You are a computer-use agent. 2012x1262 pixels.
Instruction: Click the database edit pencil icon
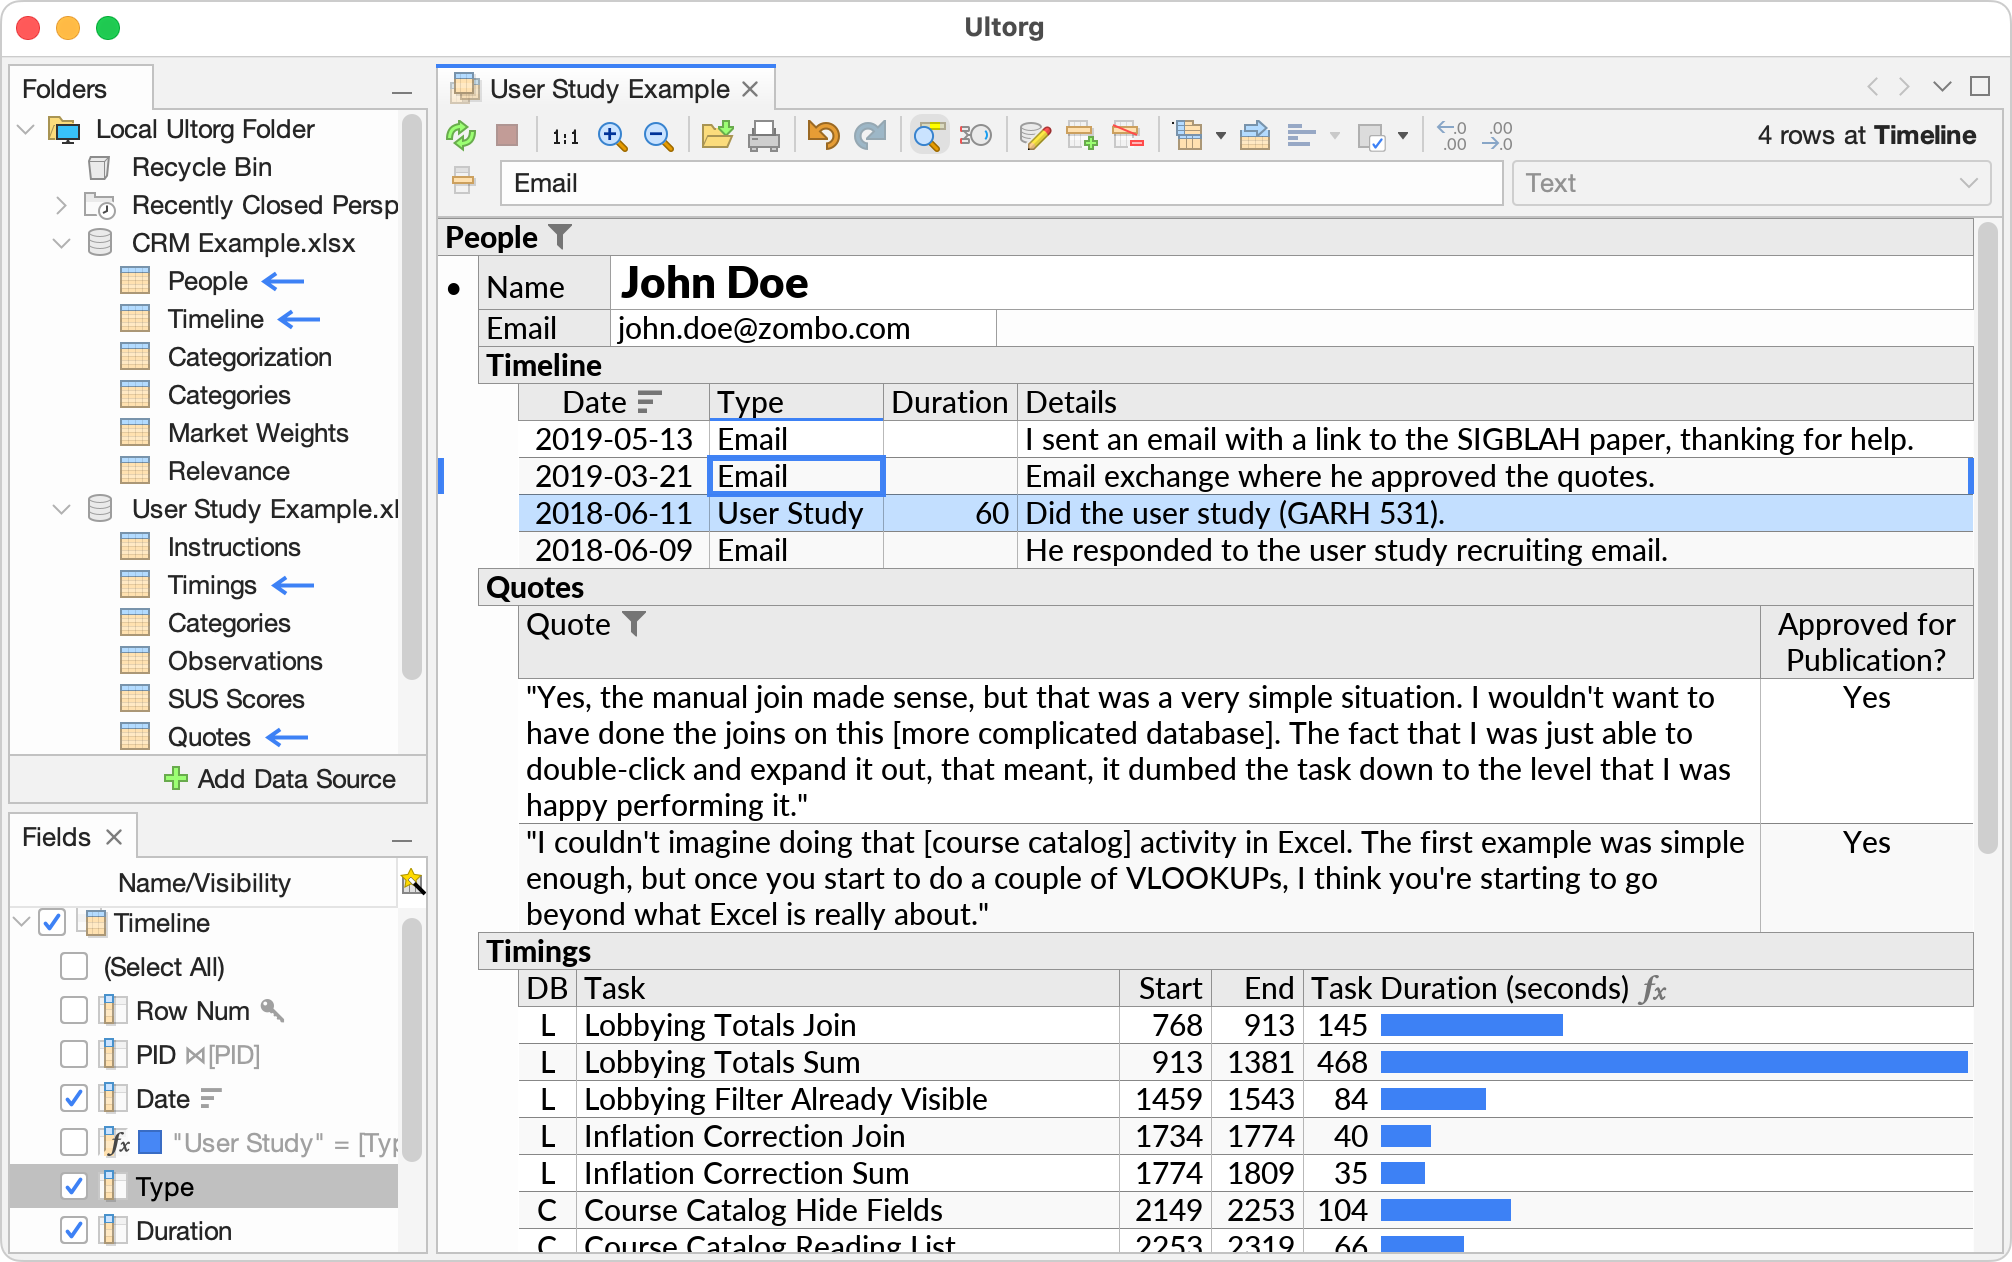[1035, 135]
